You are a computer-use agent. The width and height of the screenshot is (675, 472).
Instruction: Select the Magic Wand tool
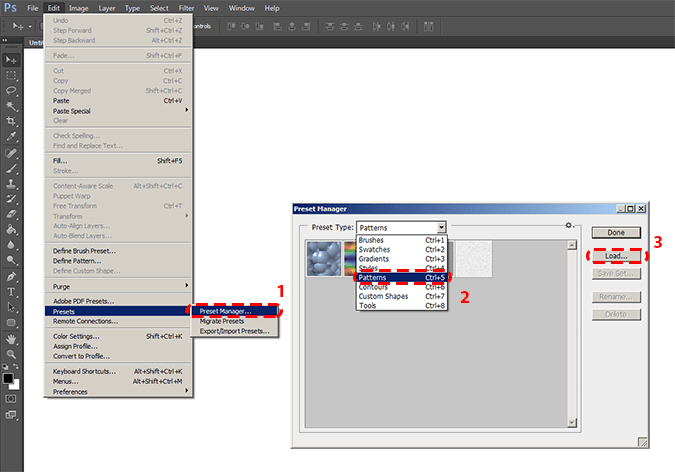coord(11,106)
